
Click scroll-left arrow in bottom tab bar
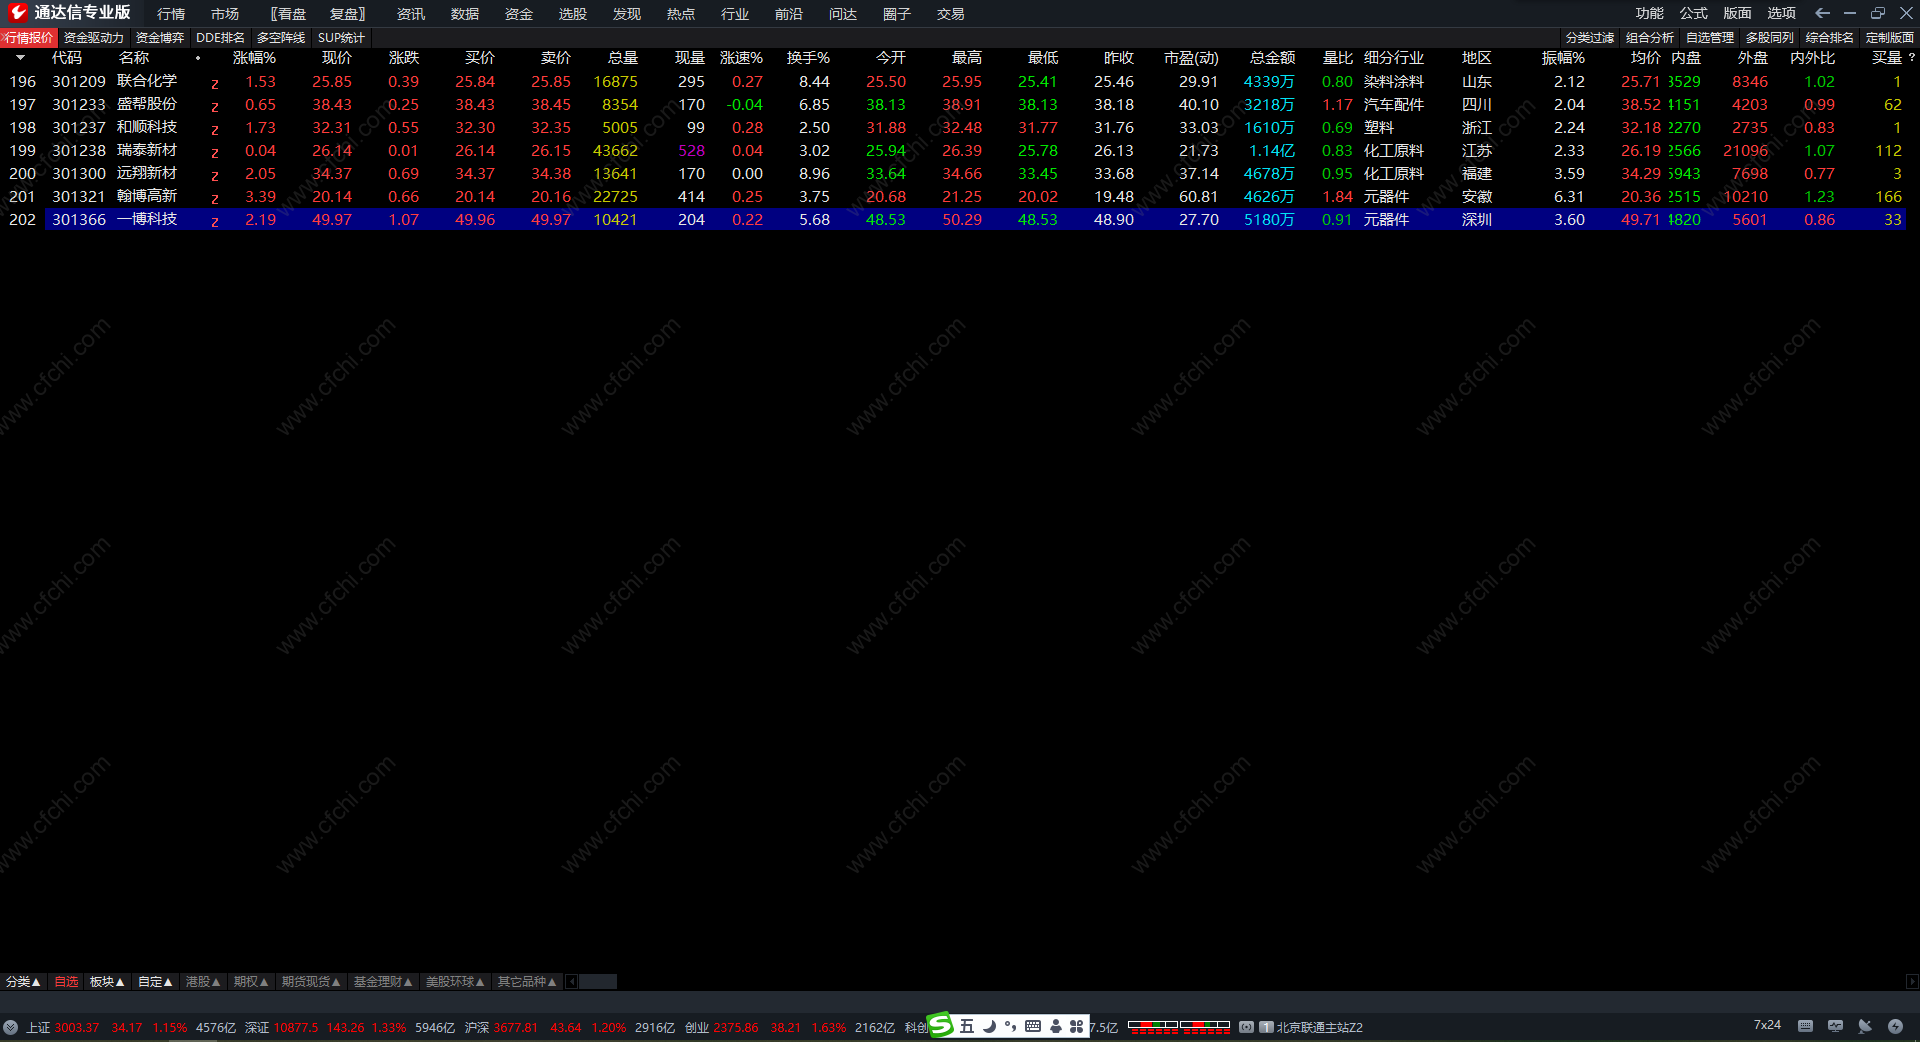pos(572,982)
